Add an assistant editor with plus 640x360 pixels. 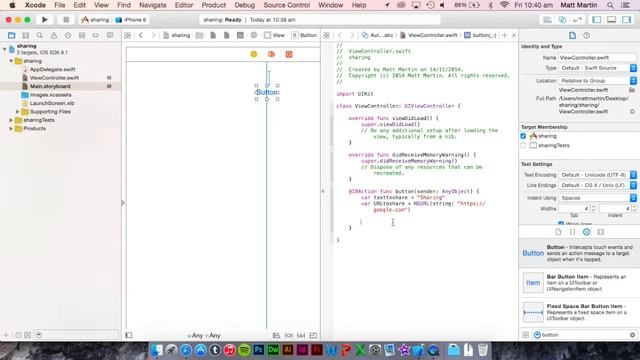(504, 36)
